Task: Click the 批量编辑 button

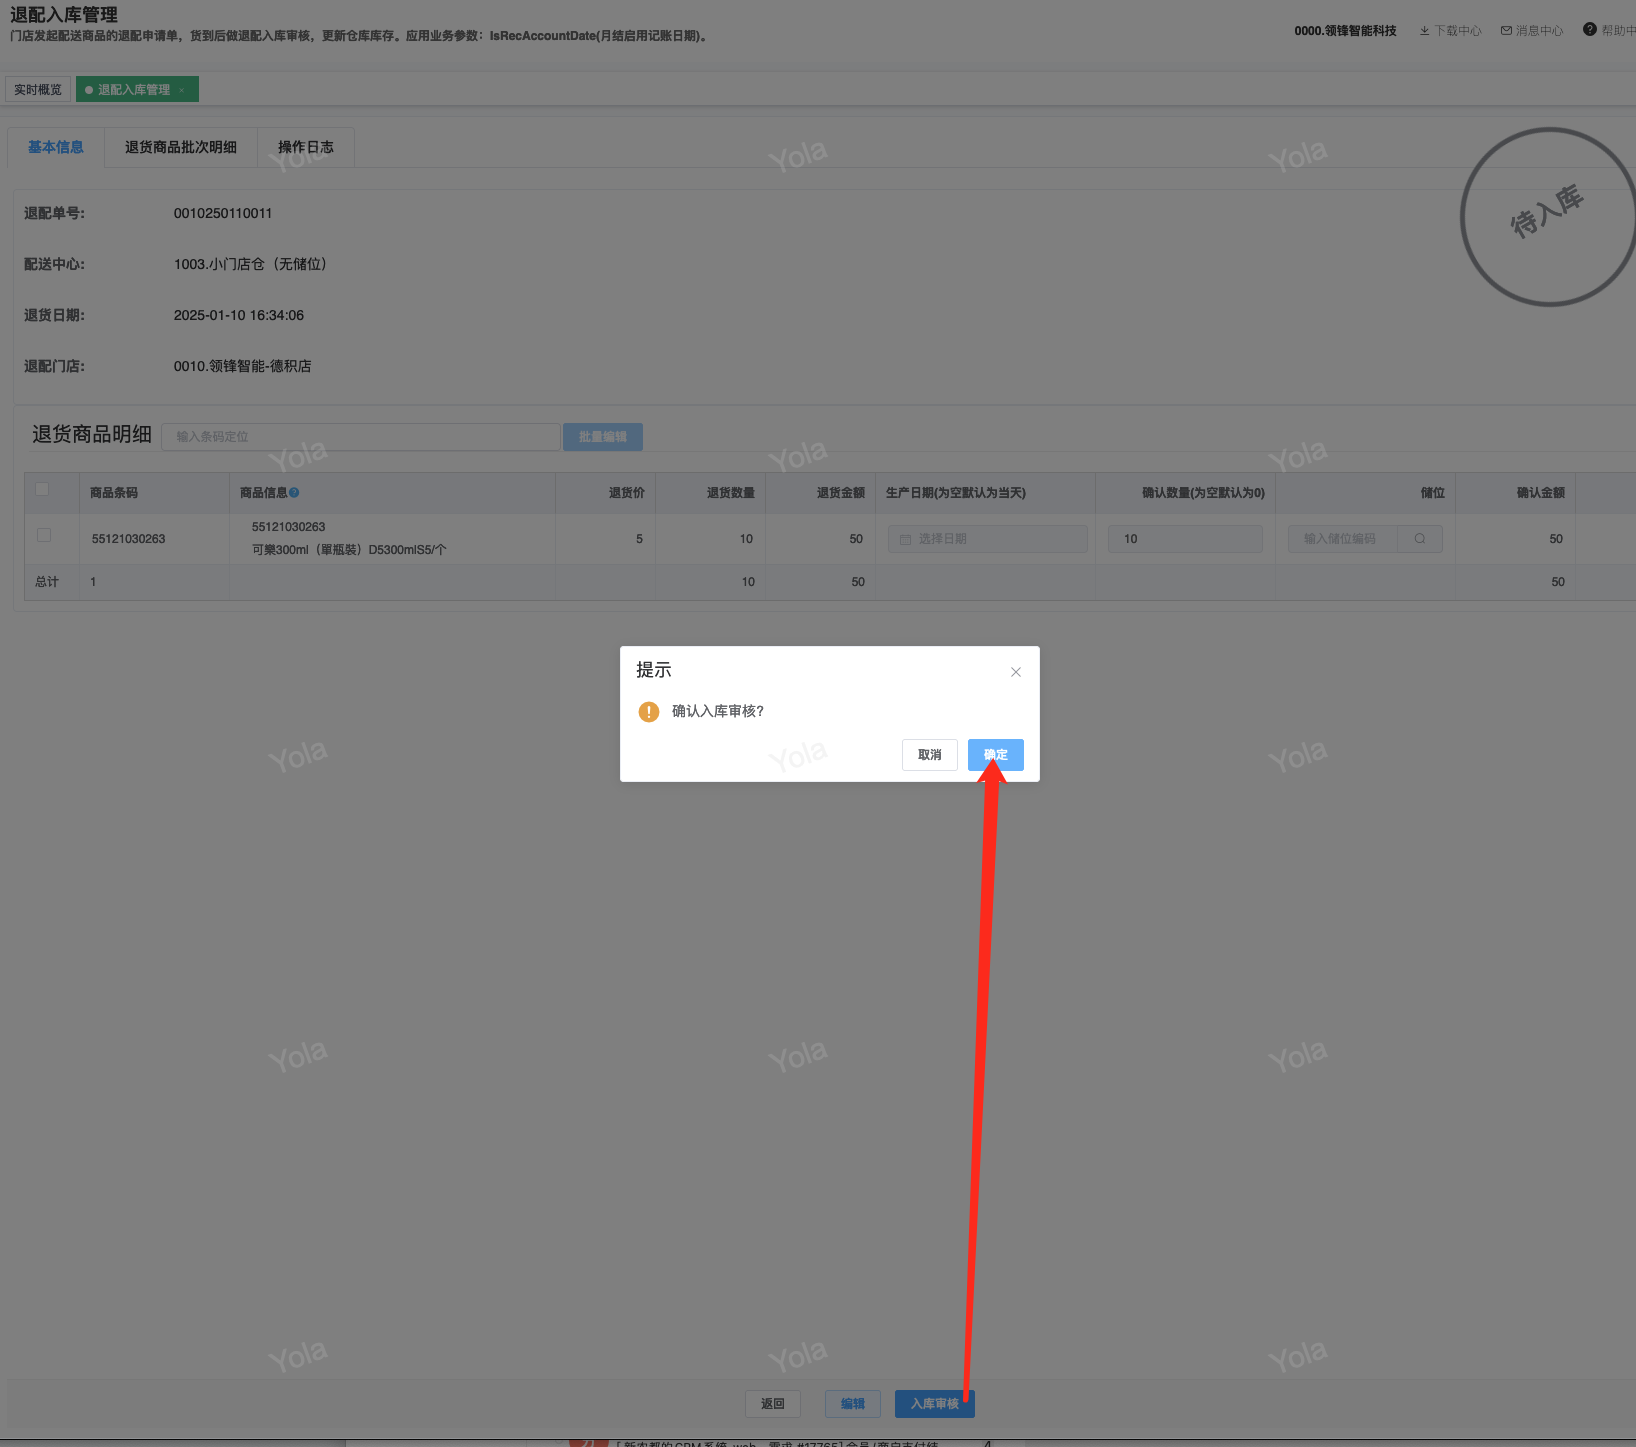Action: coord(603,437)
